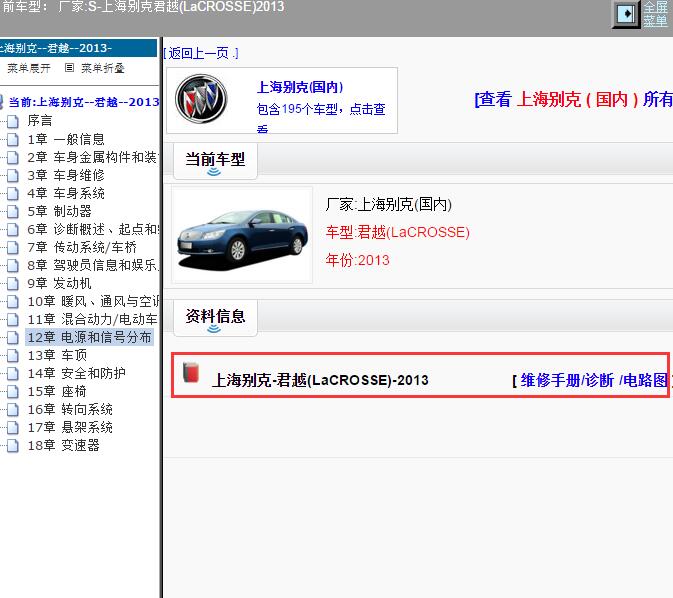Select chapter 2章 车身金属构件
673x598 pixels.
(x=93, y=157)
